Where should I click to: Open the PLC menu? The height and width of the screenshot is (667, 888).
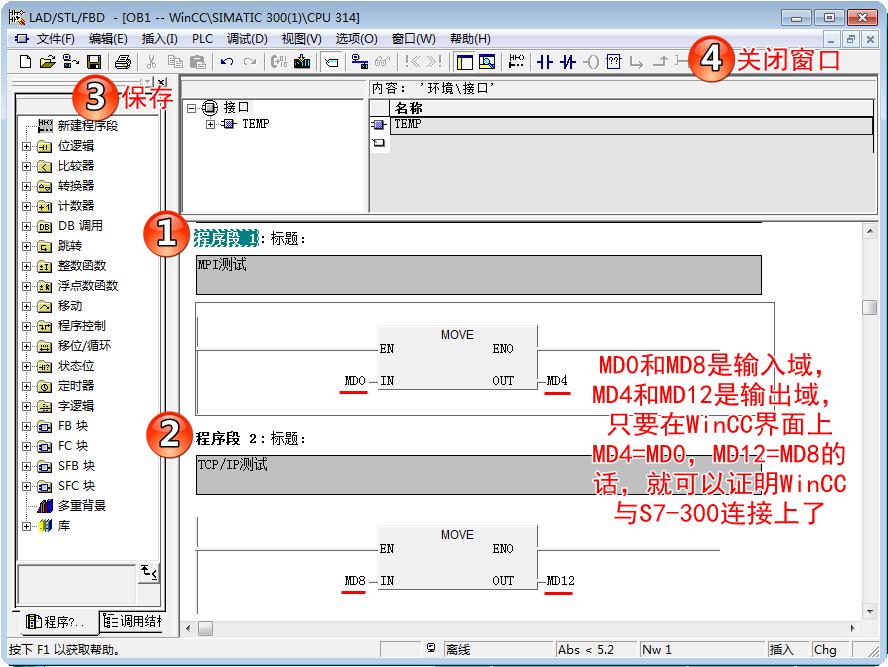pyautogui.click(x=202, y=39)
